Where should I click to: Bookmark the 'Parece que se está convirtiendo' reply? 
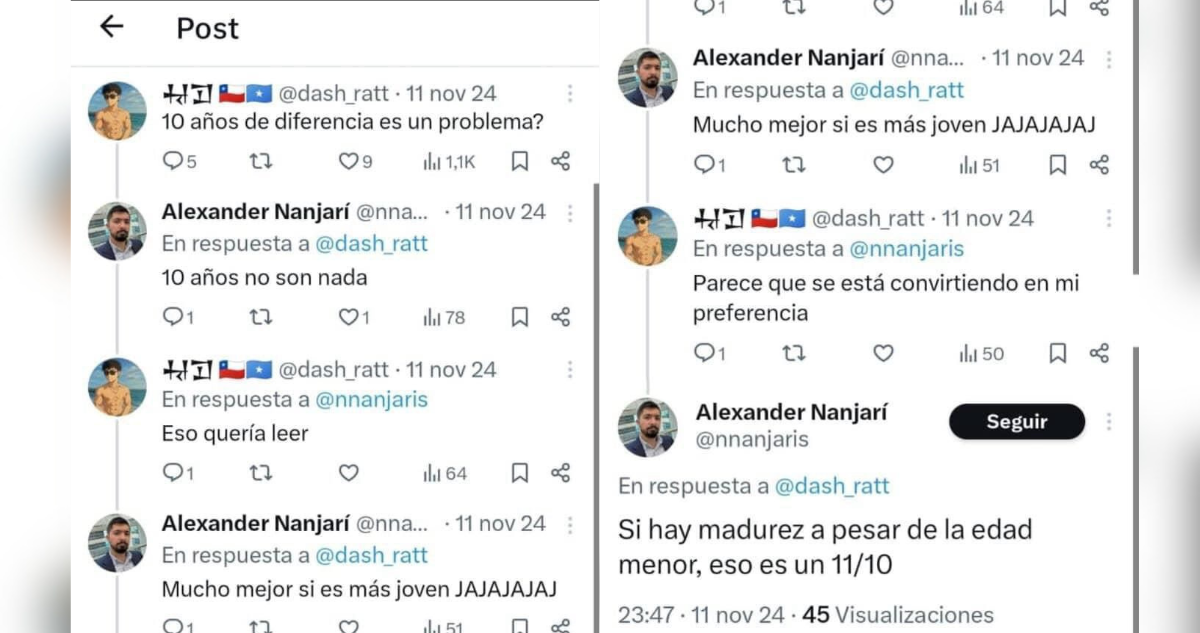click(x=1058, y=353)
